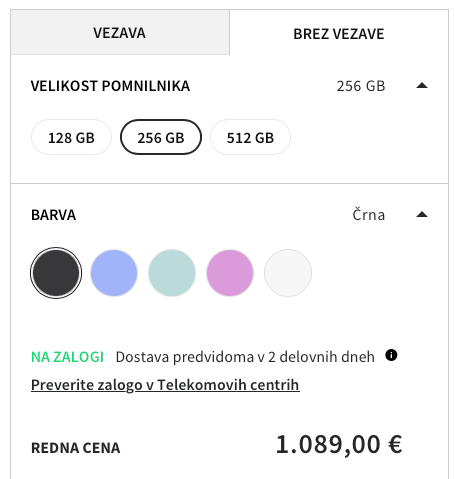455x479 pixels.
Task: Choose the mint green color swatch
Action: tap(172, 273)
